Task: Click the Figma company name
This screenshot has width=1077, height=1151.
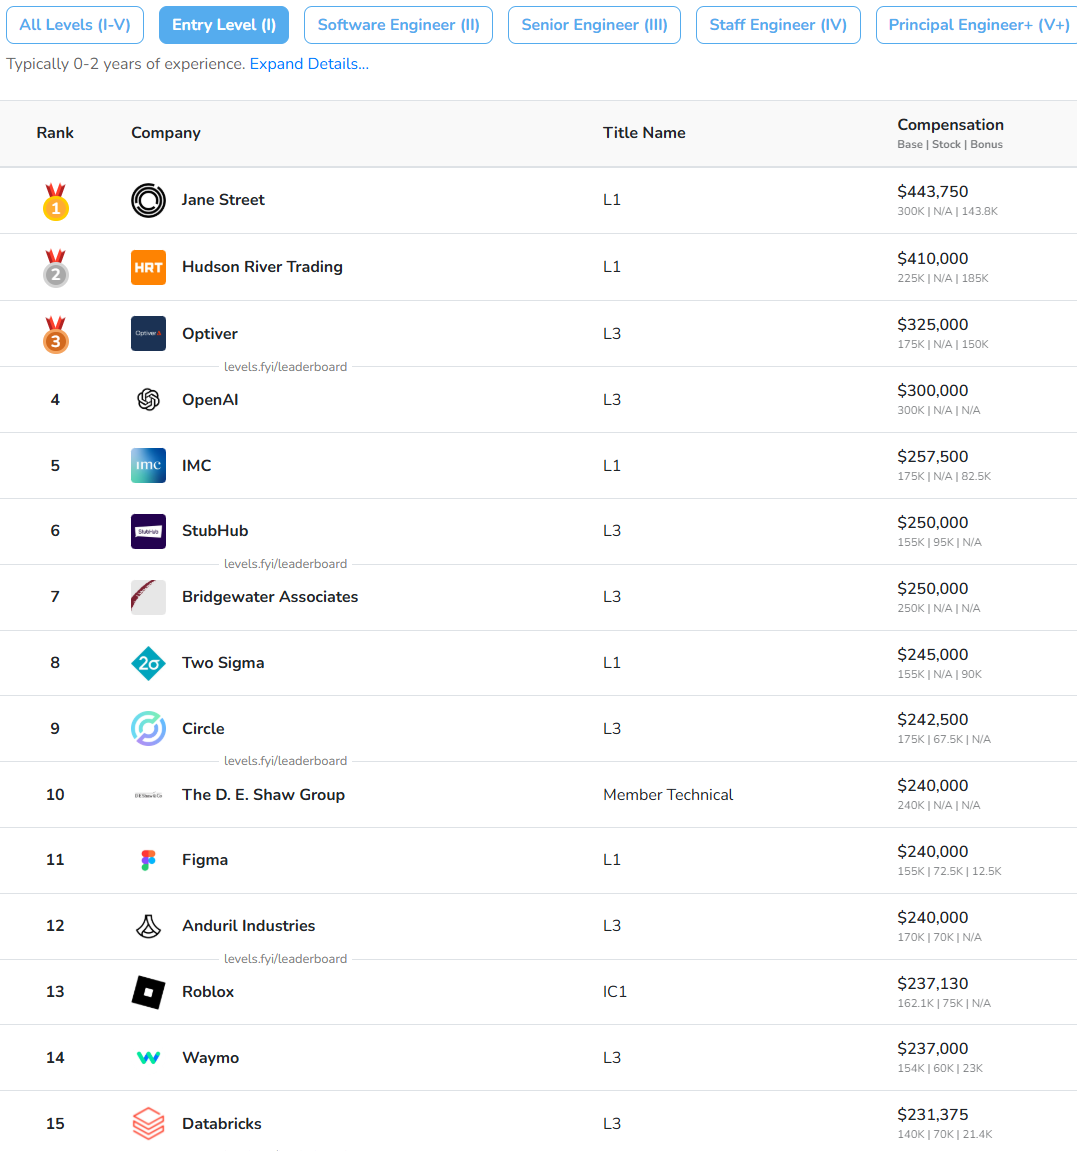Action: click(x=205, y=860)
